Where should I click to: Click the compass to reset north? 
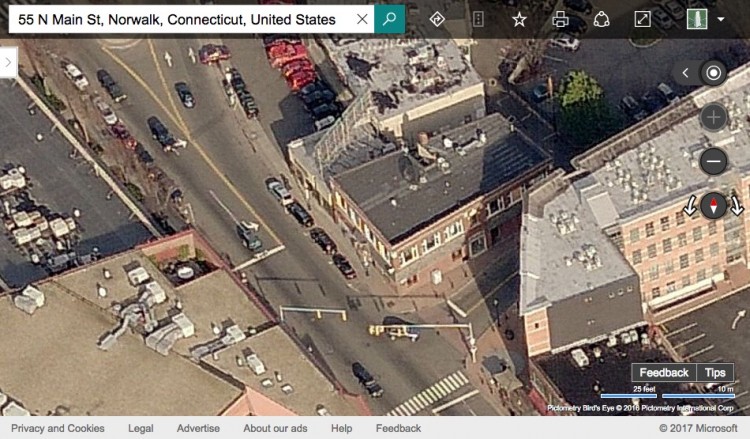pyautogui.click(x=713, y=207)
